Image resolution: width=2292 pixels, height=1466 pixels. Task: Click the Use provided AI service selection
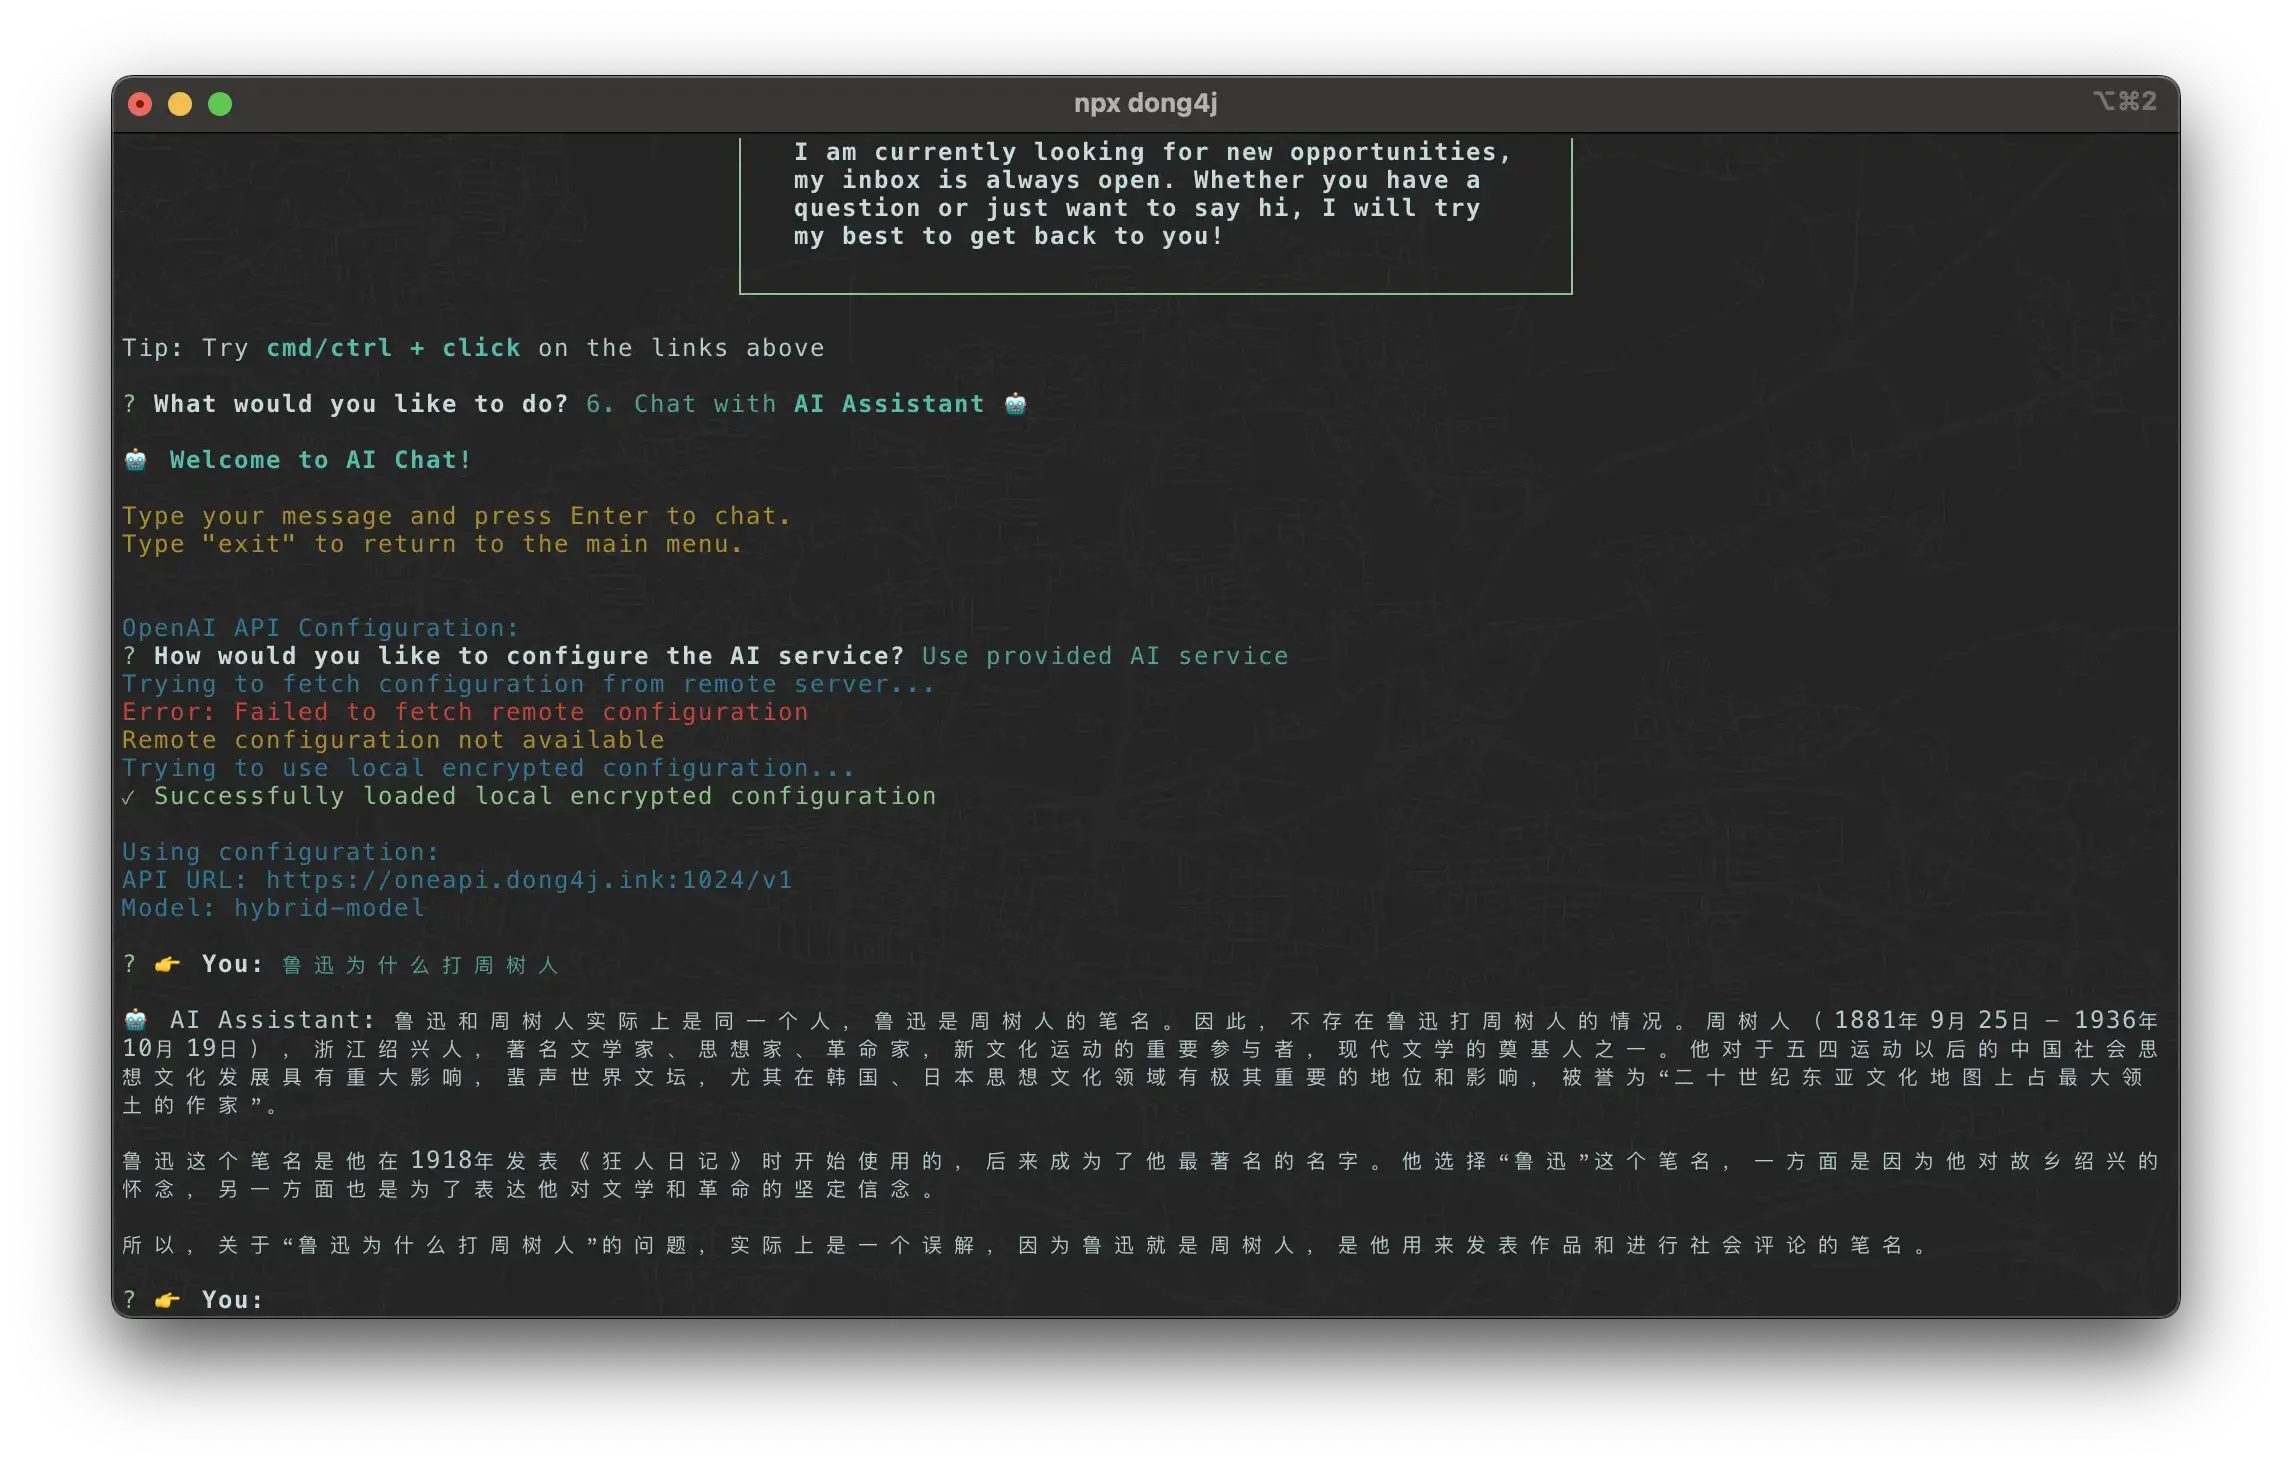(1104, 656)
